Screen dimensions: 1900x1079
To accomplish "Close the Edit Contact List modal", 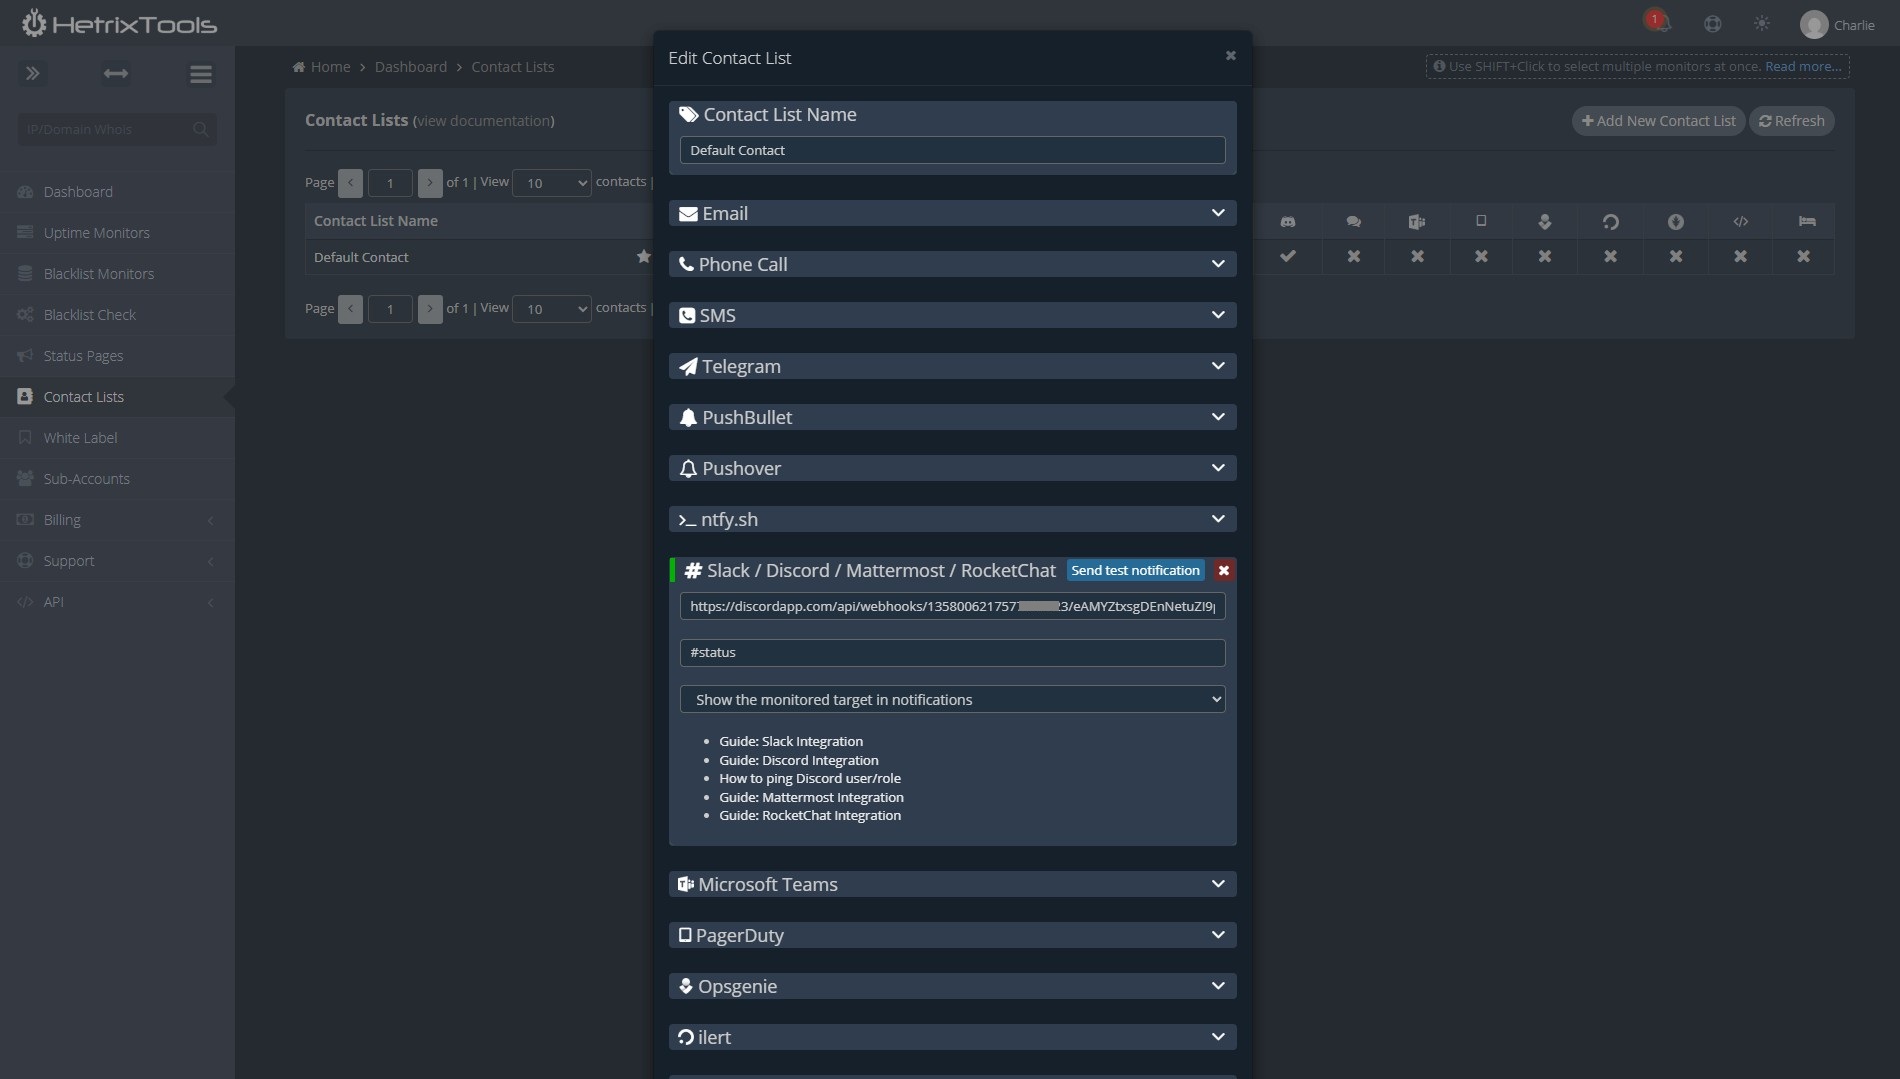I will pos(1231,56).
